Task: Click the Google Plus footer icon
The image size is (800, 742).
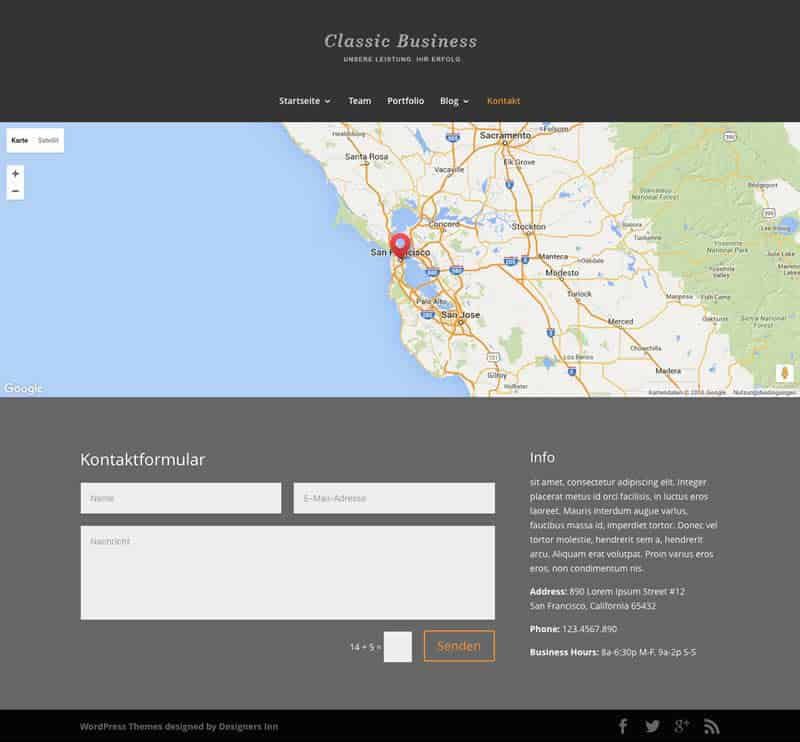Action: (x=682, y=727)
